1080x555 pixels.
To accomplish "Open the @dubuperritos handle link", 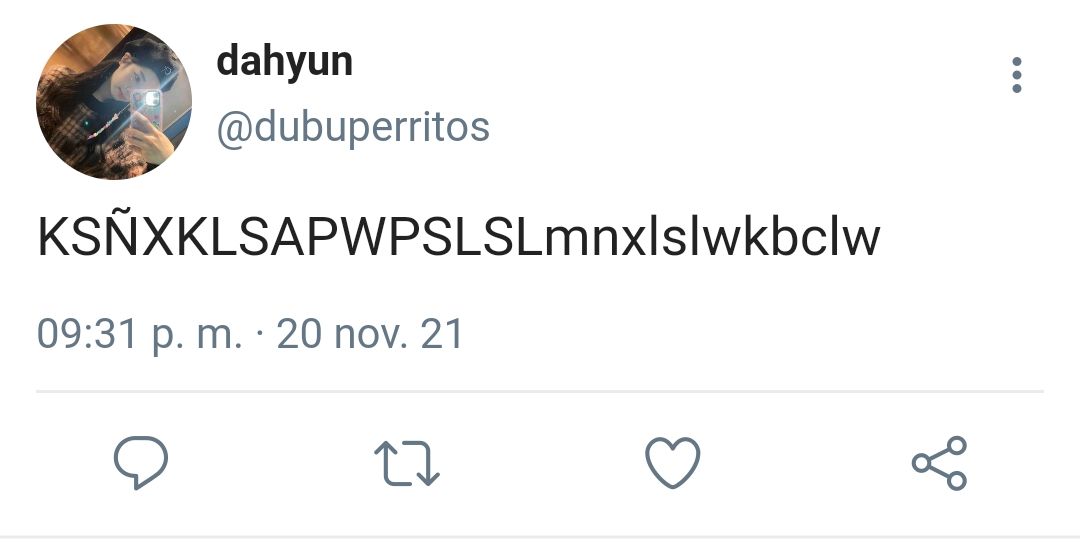I will (x=353, y=127).
